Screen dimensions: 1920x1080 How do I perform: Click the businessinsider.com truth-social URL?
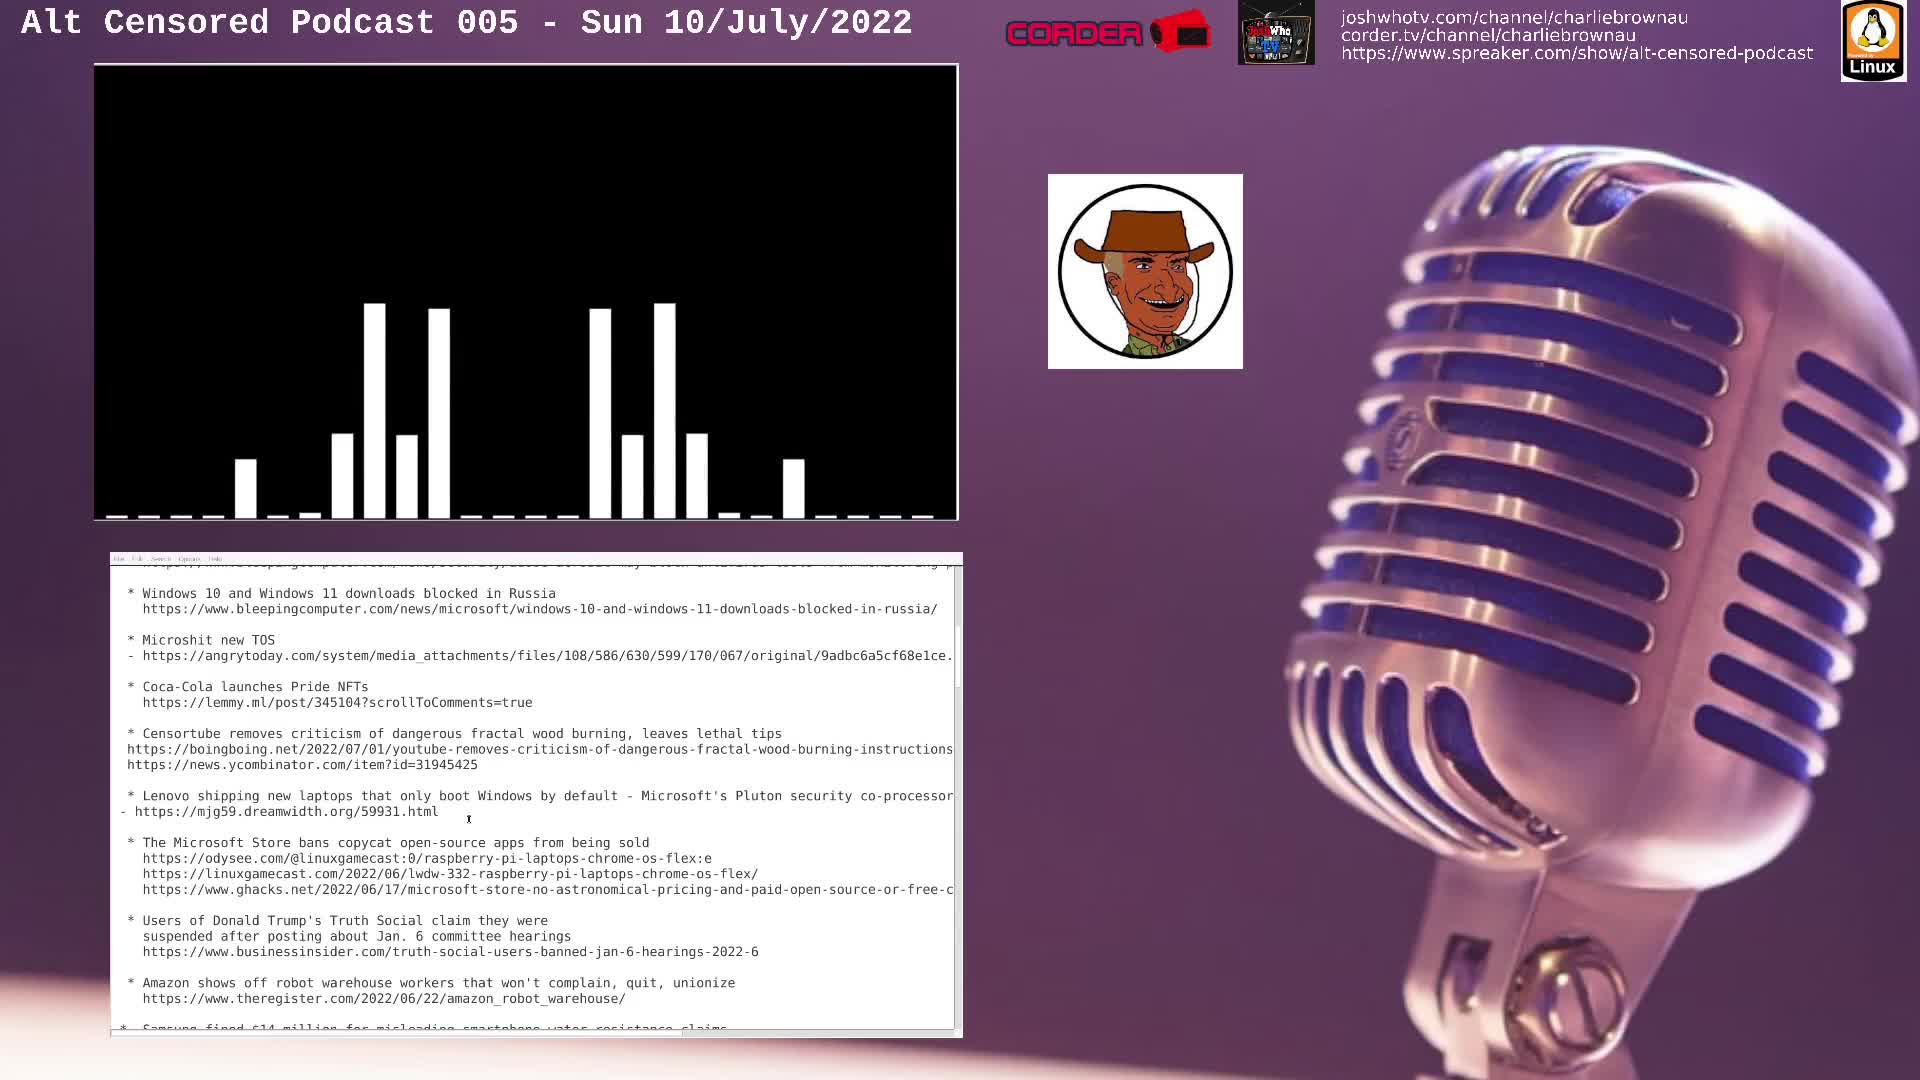[450, 952]
